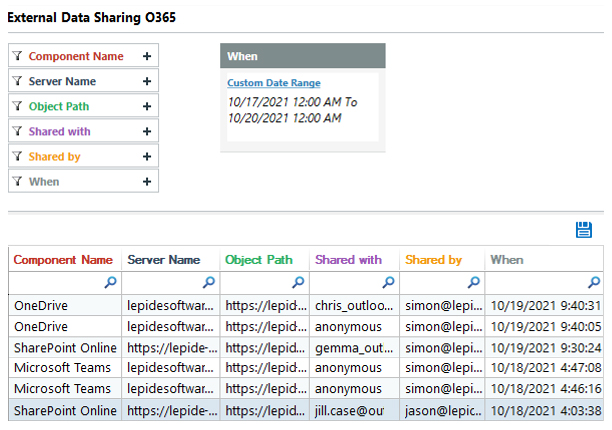The image size is (612, 430).
Task: Select the SharePoint Online row with gemma_out...
Action: click(306, 347)
